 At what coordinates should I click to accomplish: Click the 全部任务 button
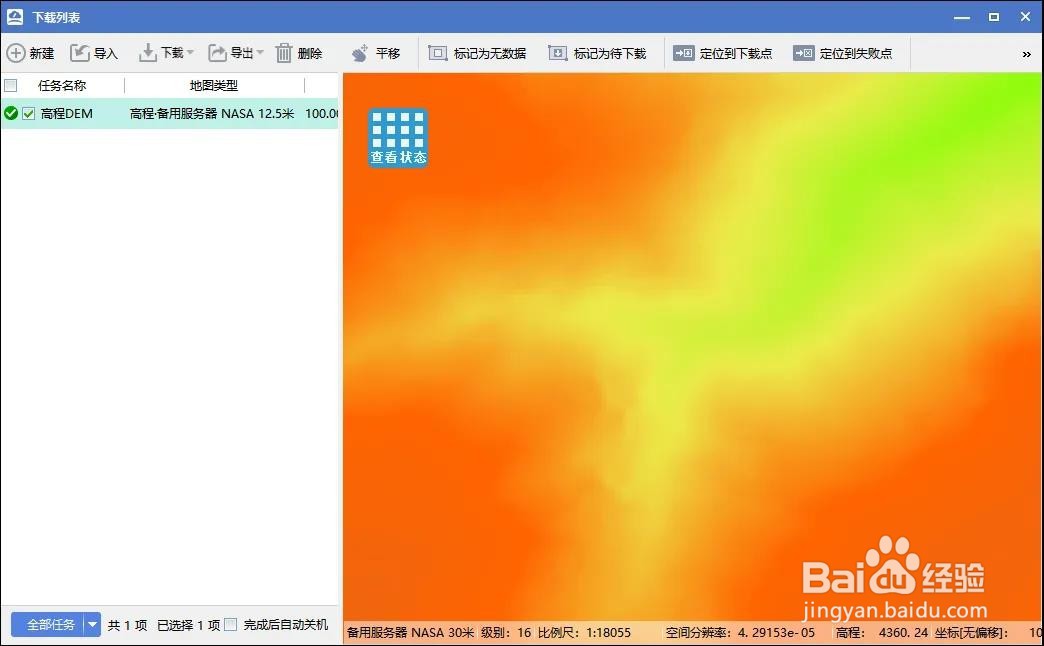(x=47, y=625)
